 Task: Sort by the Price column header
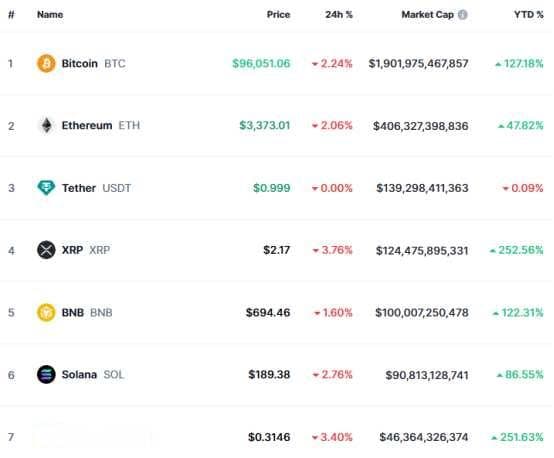[x=278, y=14]
